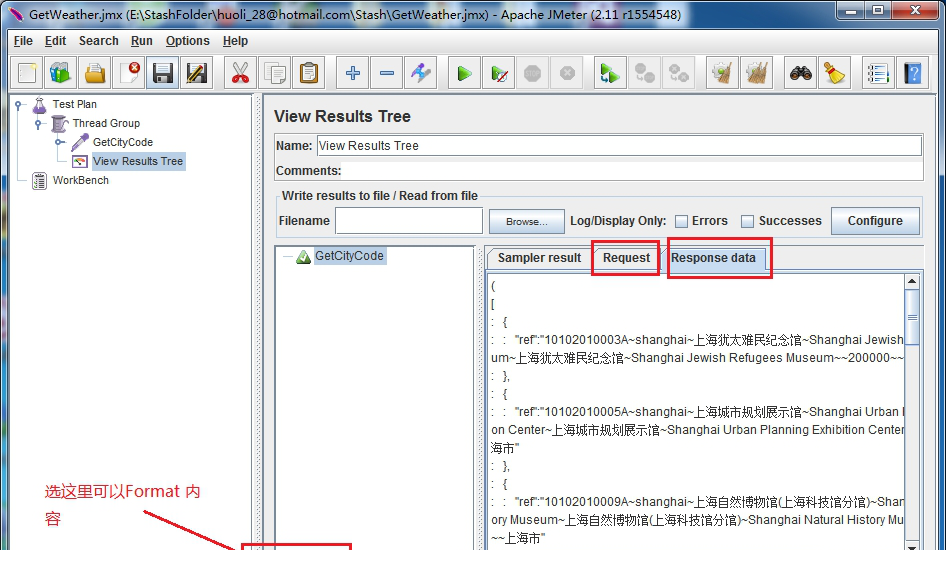Click the Toggle enable/disable icon
Screen dimensions: 946x572
[421, 74]
